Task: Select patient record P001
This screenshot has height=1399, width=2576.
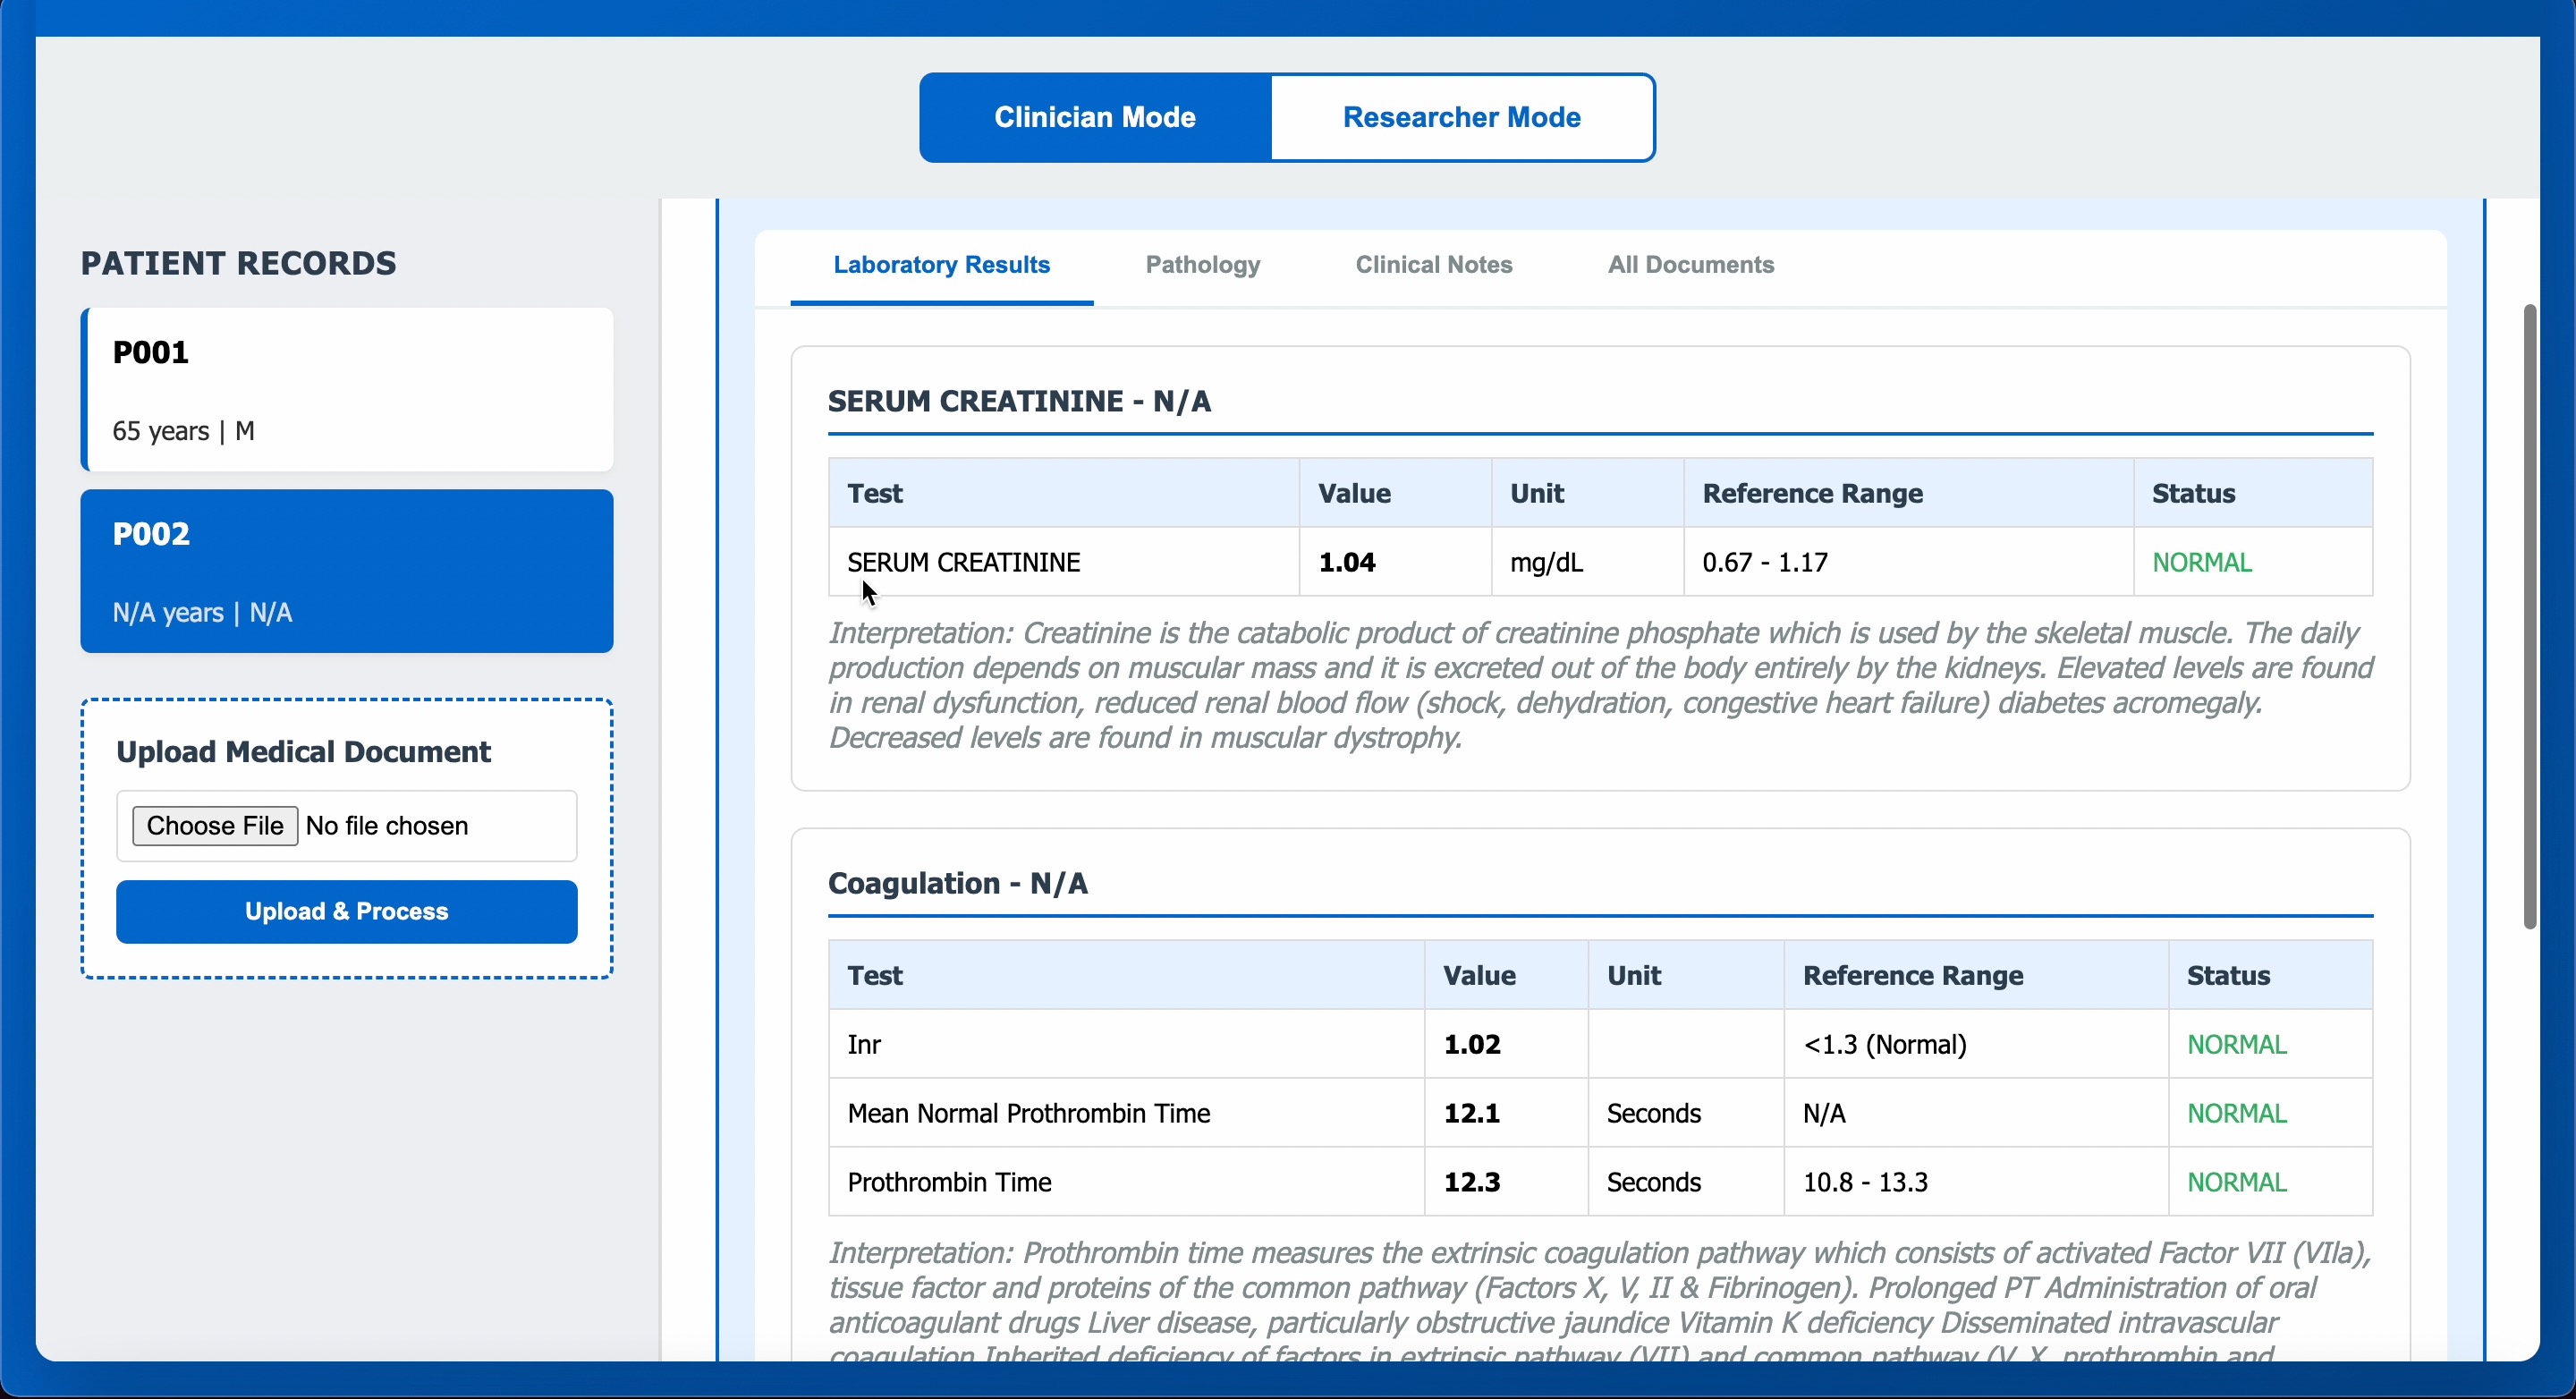Action: click(347, 390)
